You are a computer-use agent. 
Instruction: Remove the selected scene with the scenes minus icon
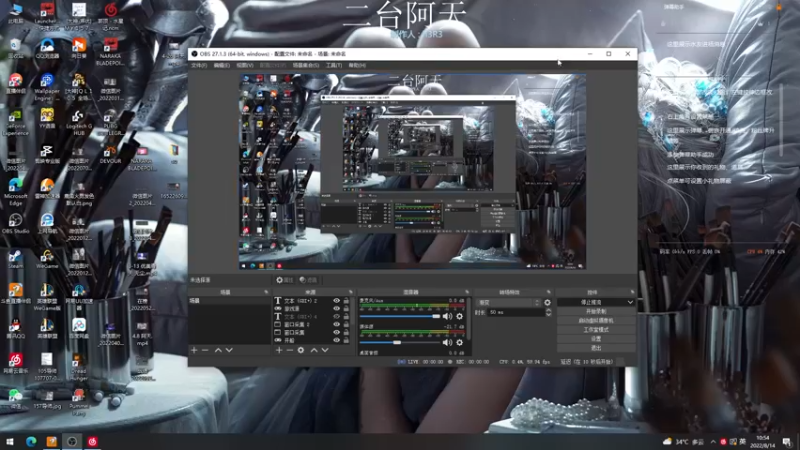point(205,350)
